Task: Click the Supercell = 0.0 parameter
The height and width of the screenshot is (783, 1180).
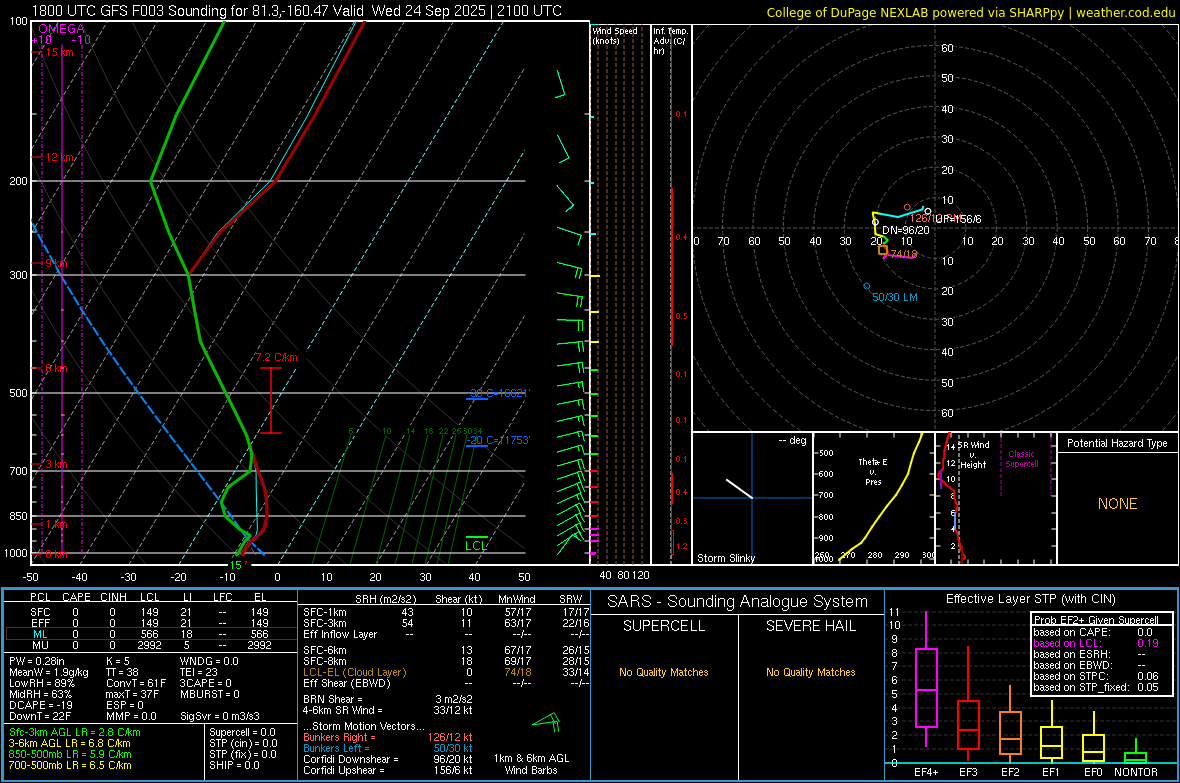Action: click(x=242, y=732)
